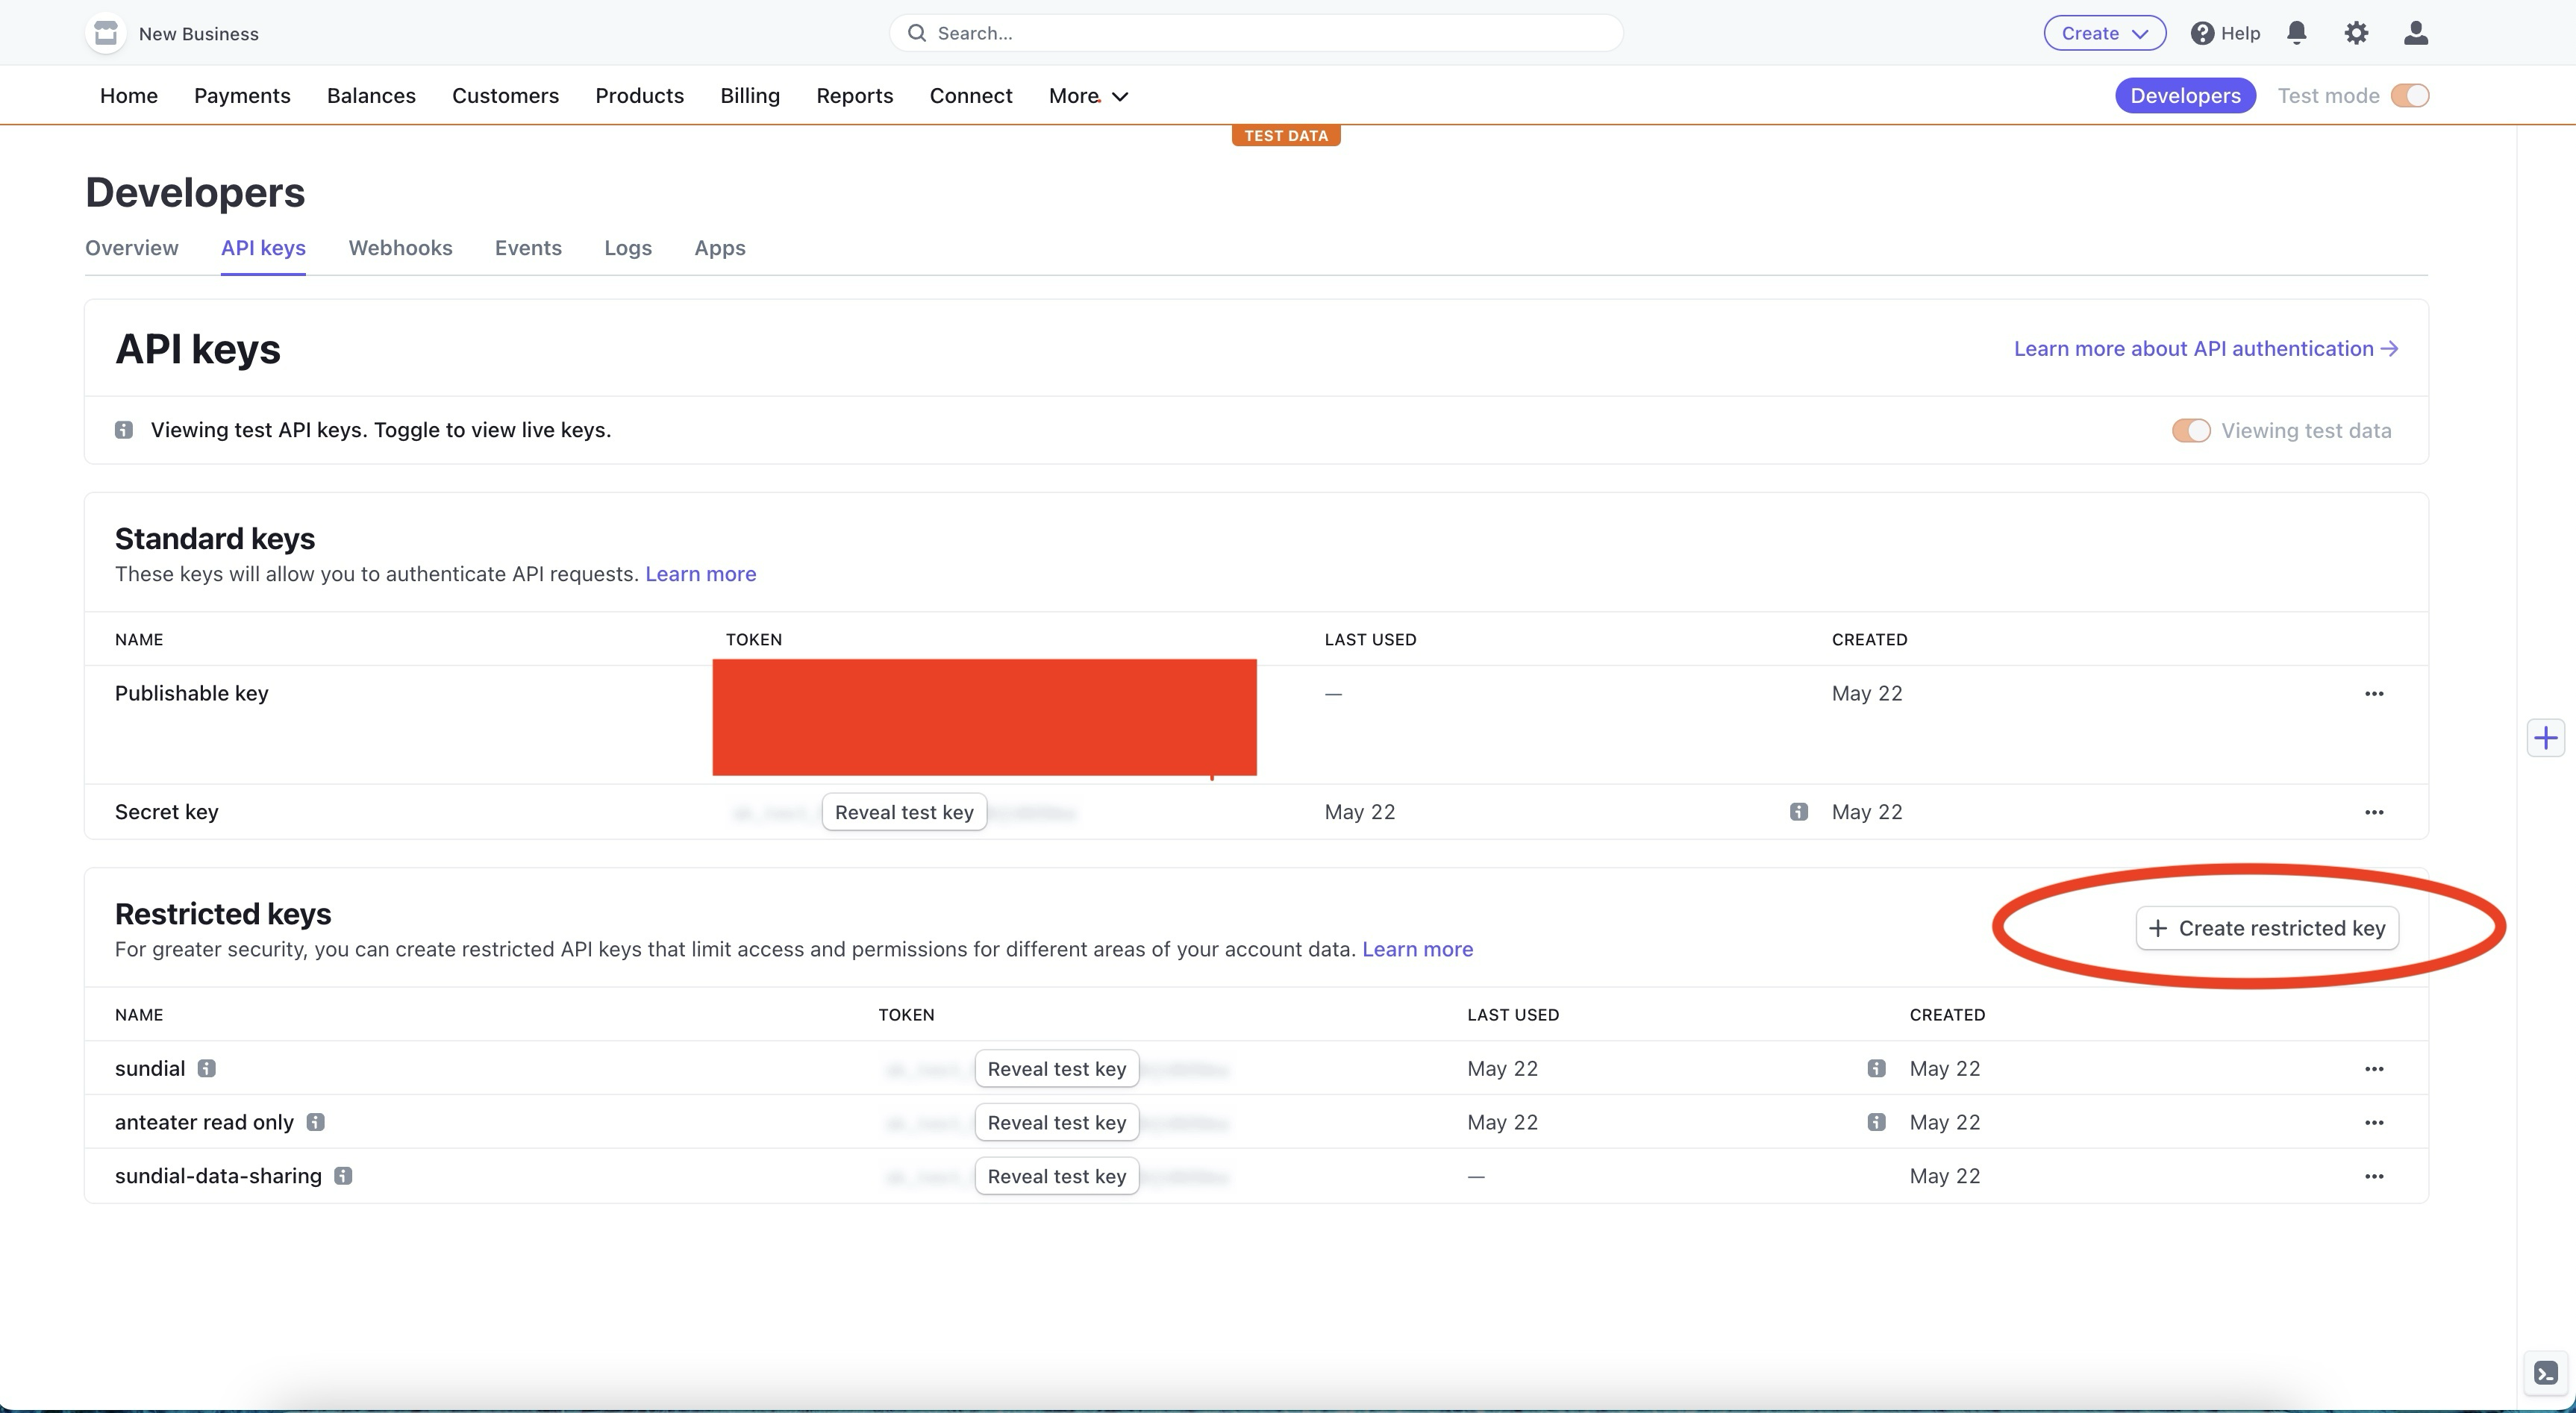This screenshot has height=1413, width=2576.
Task: Click the info icon beside sundial
Action: (206, 1068)
